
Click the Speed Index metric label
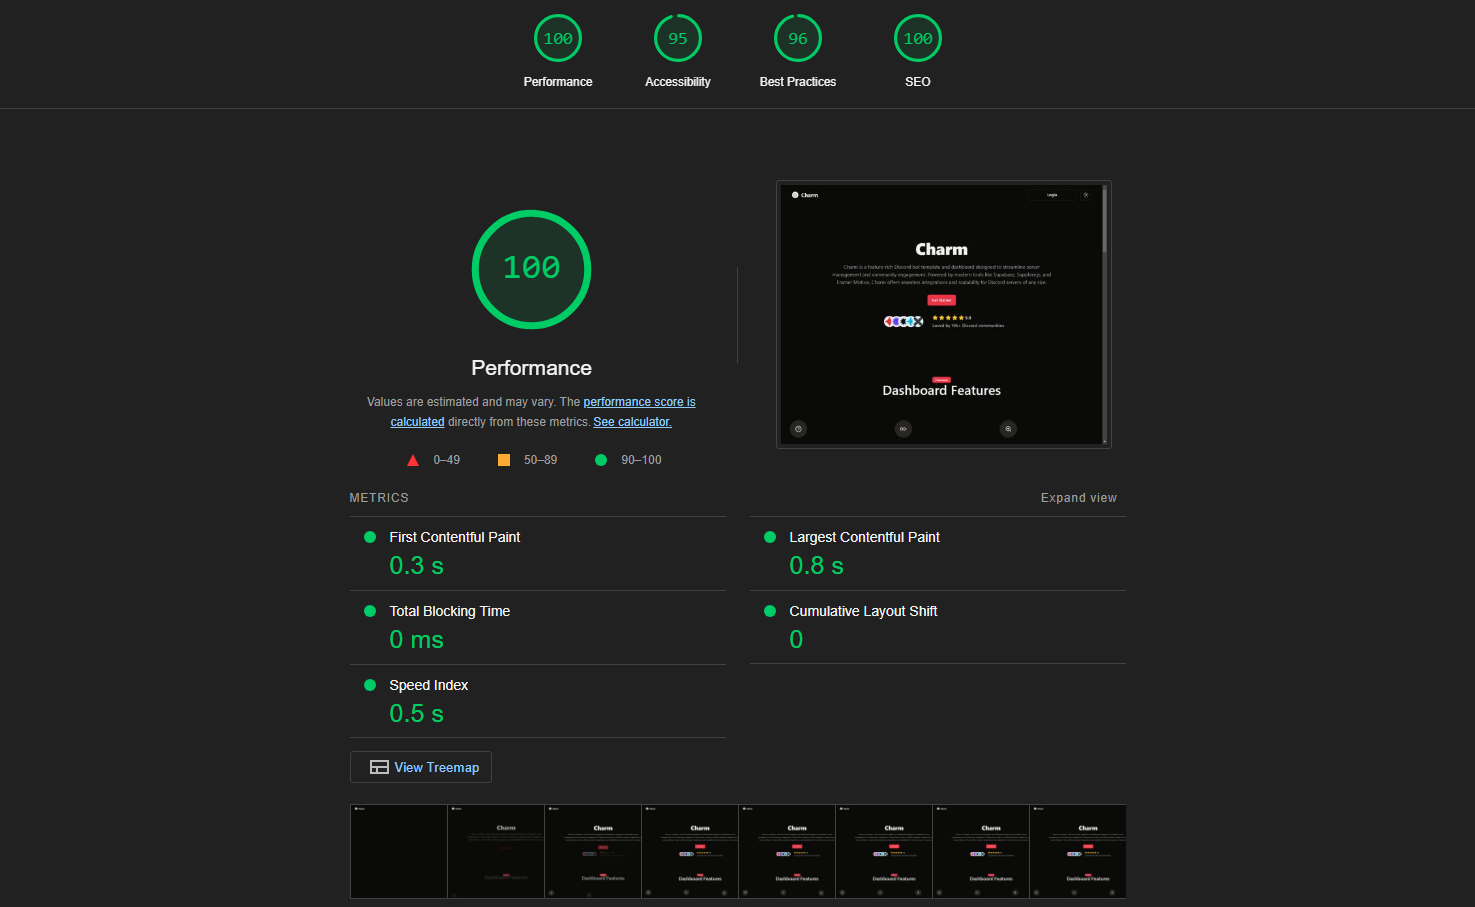[429, 685]
